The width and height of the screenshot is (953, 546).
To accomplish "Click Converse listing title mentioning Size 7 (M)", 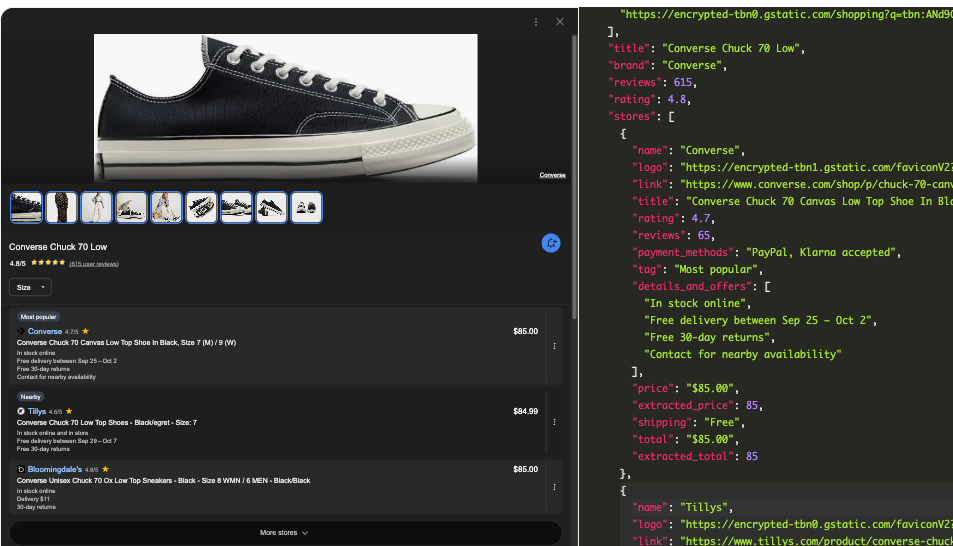I will (x=126, y=342).
